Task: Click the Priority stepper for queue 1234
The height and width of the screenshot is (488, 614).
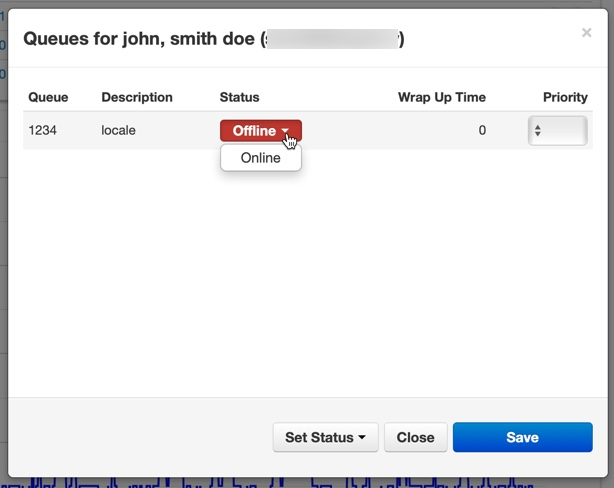Action: (x=558, y=130)
